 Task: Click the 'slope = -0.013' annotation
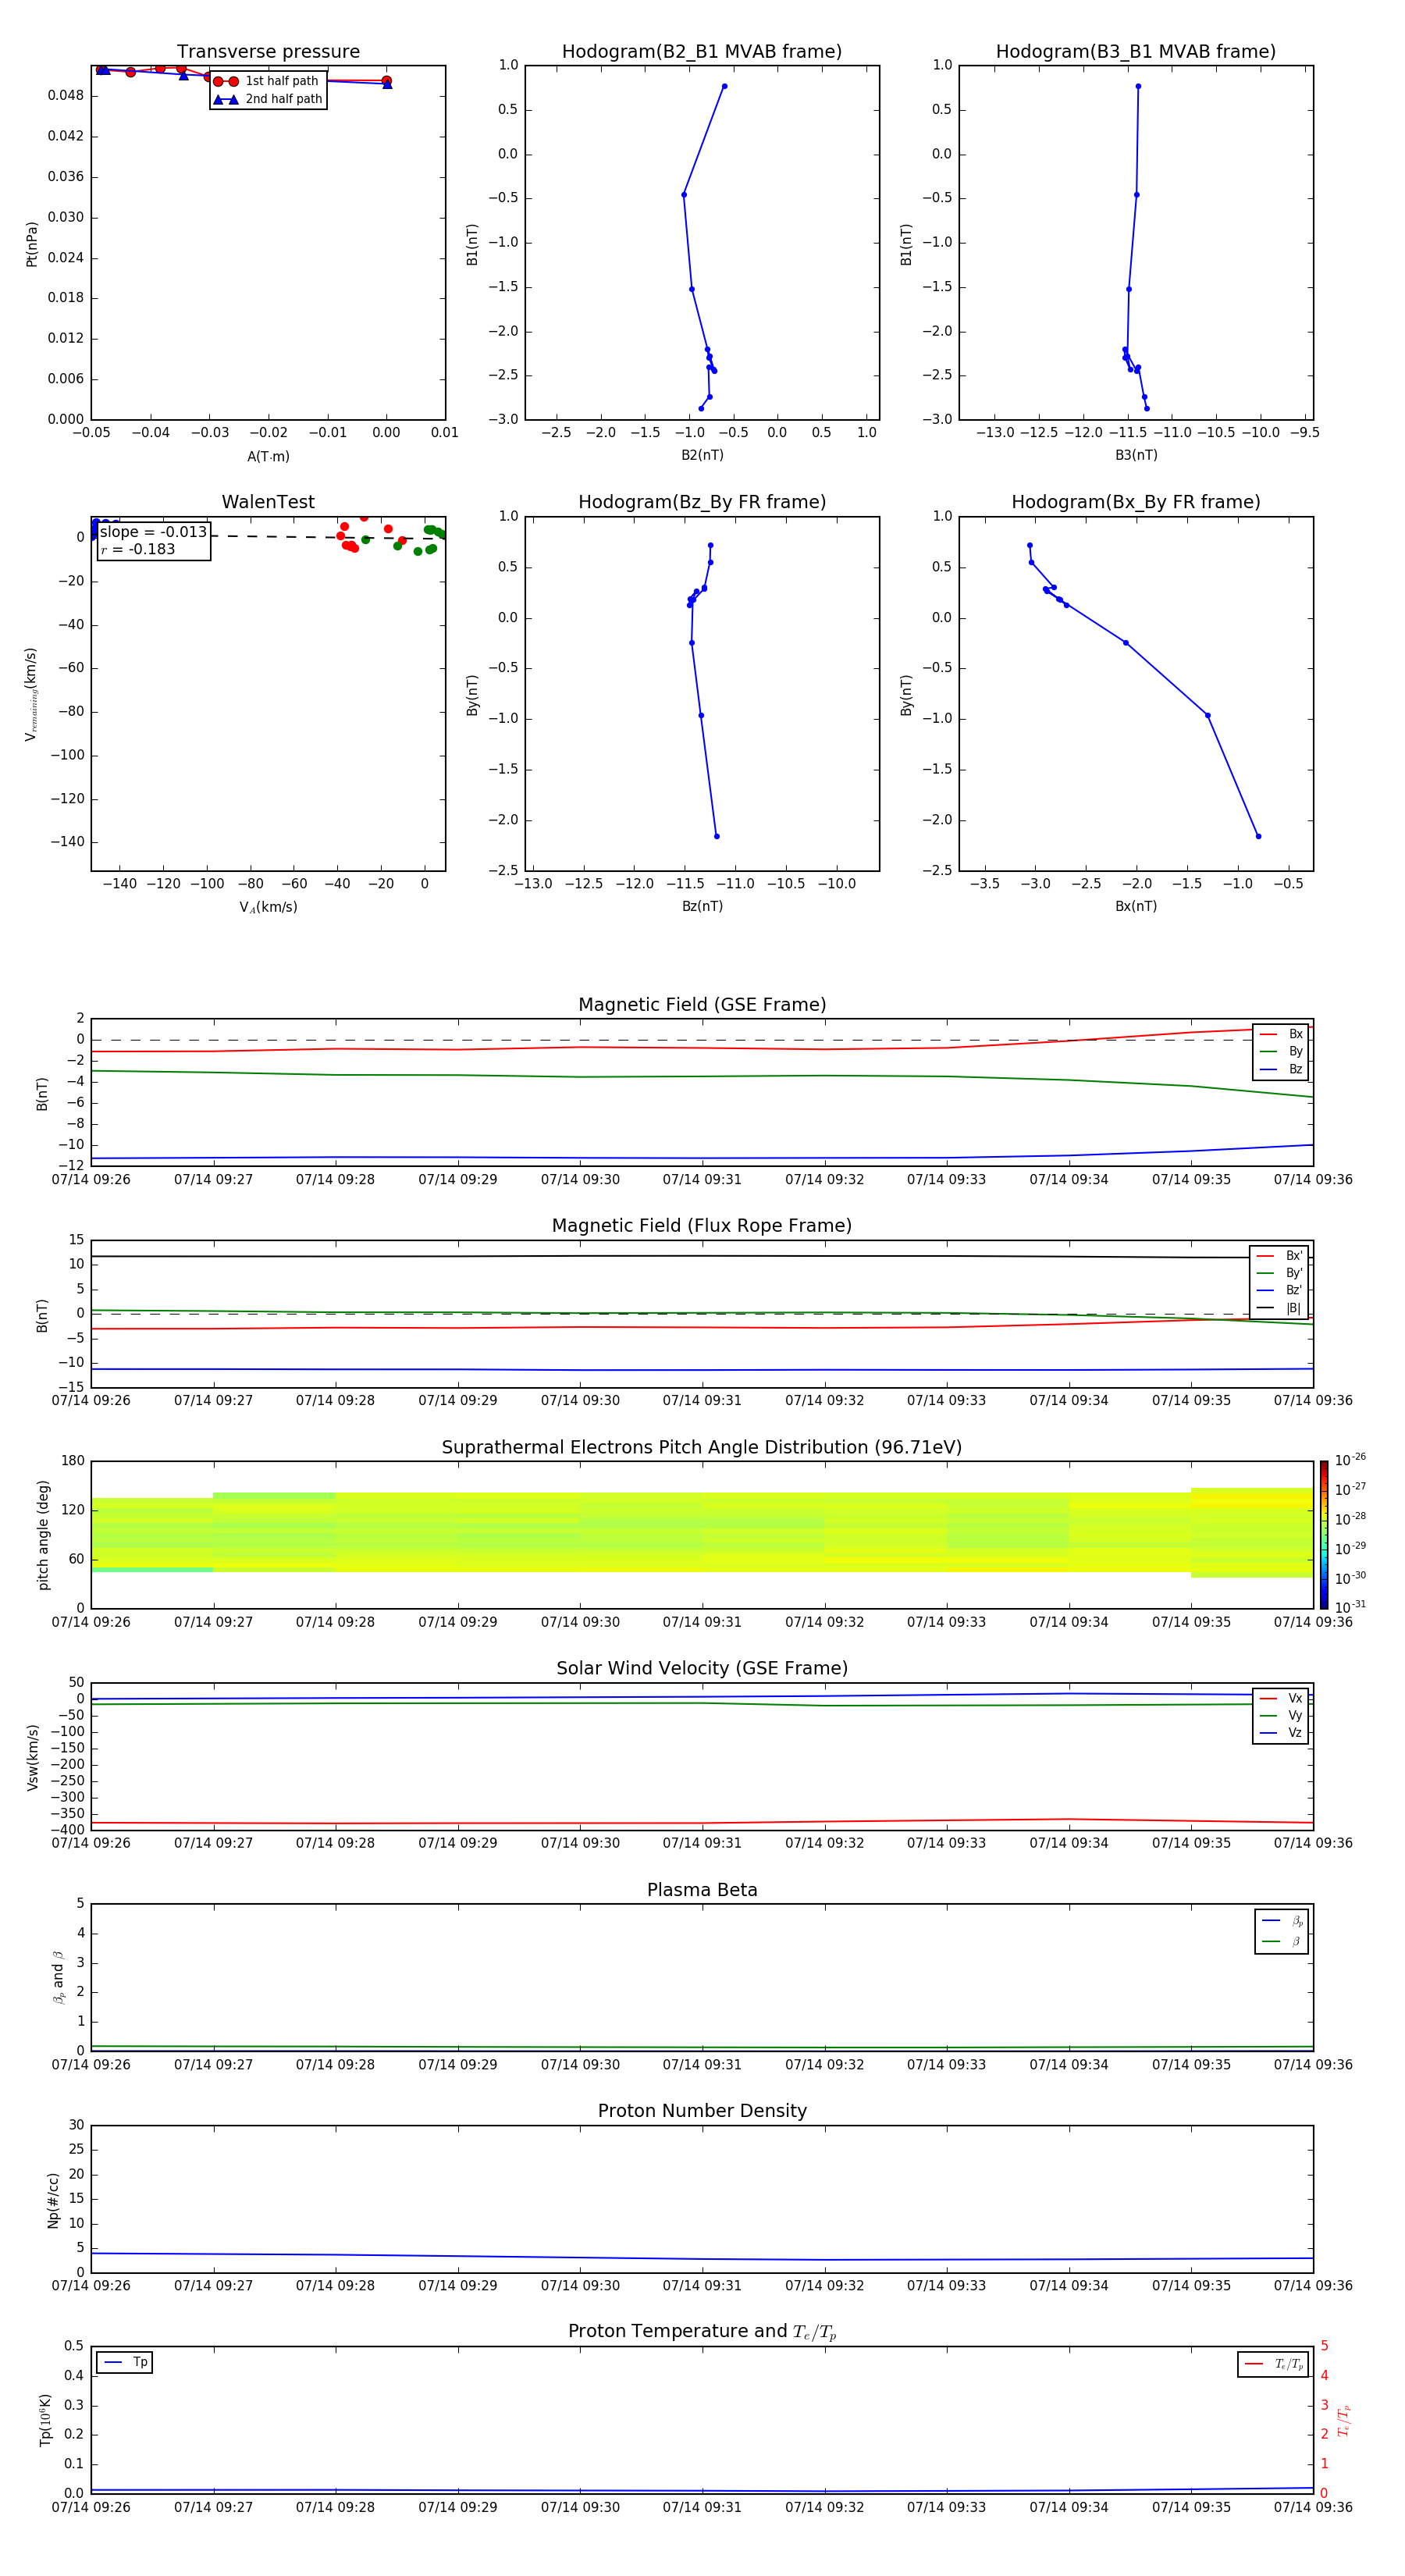(153, 532)
